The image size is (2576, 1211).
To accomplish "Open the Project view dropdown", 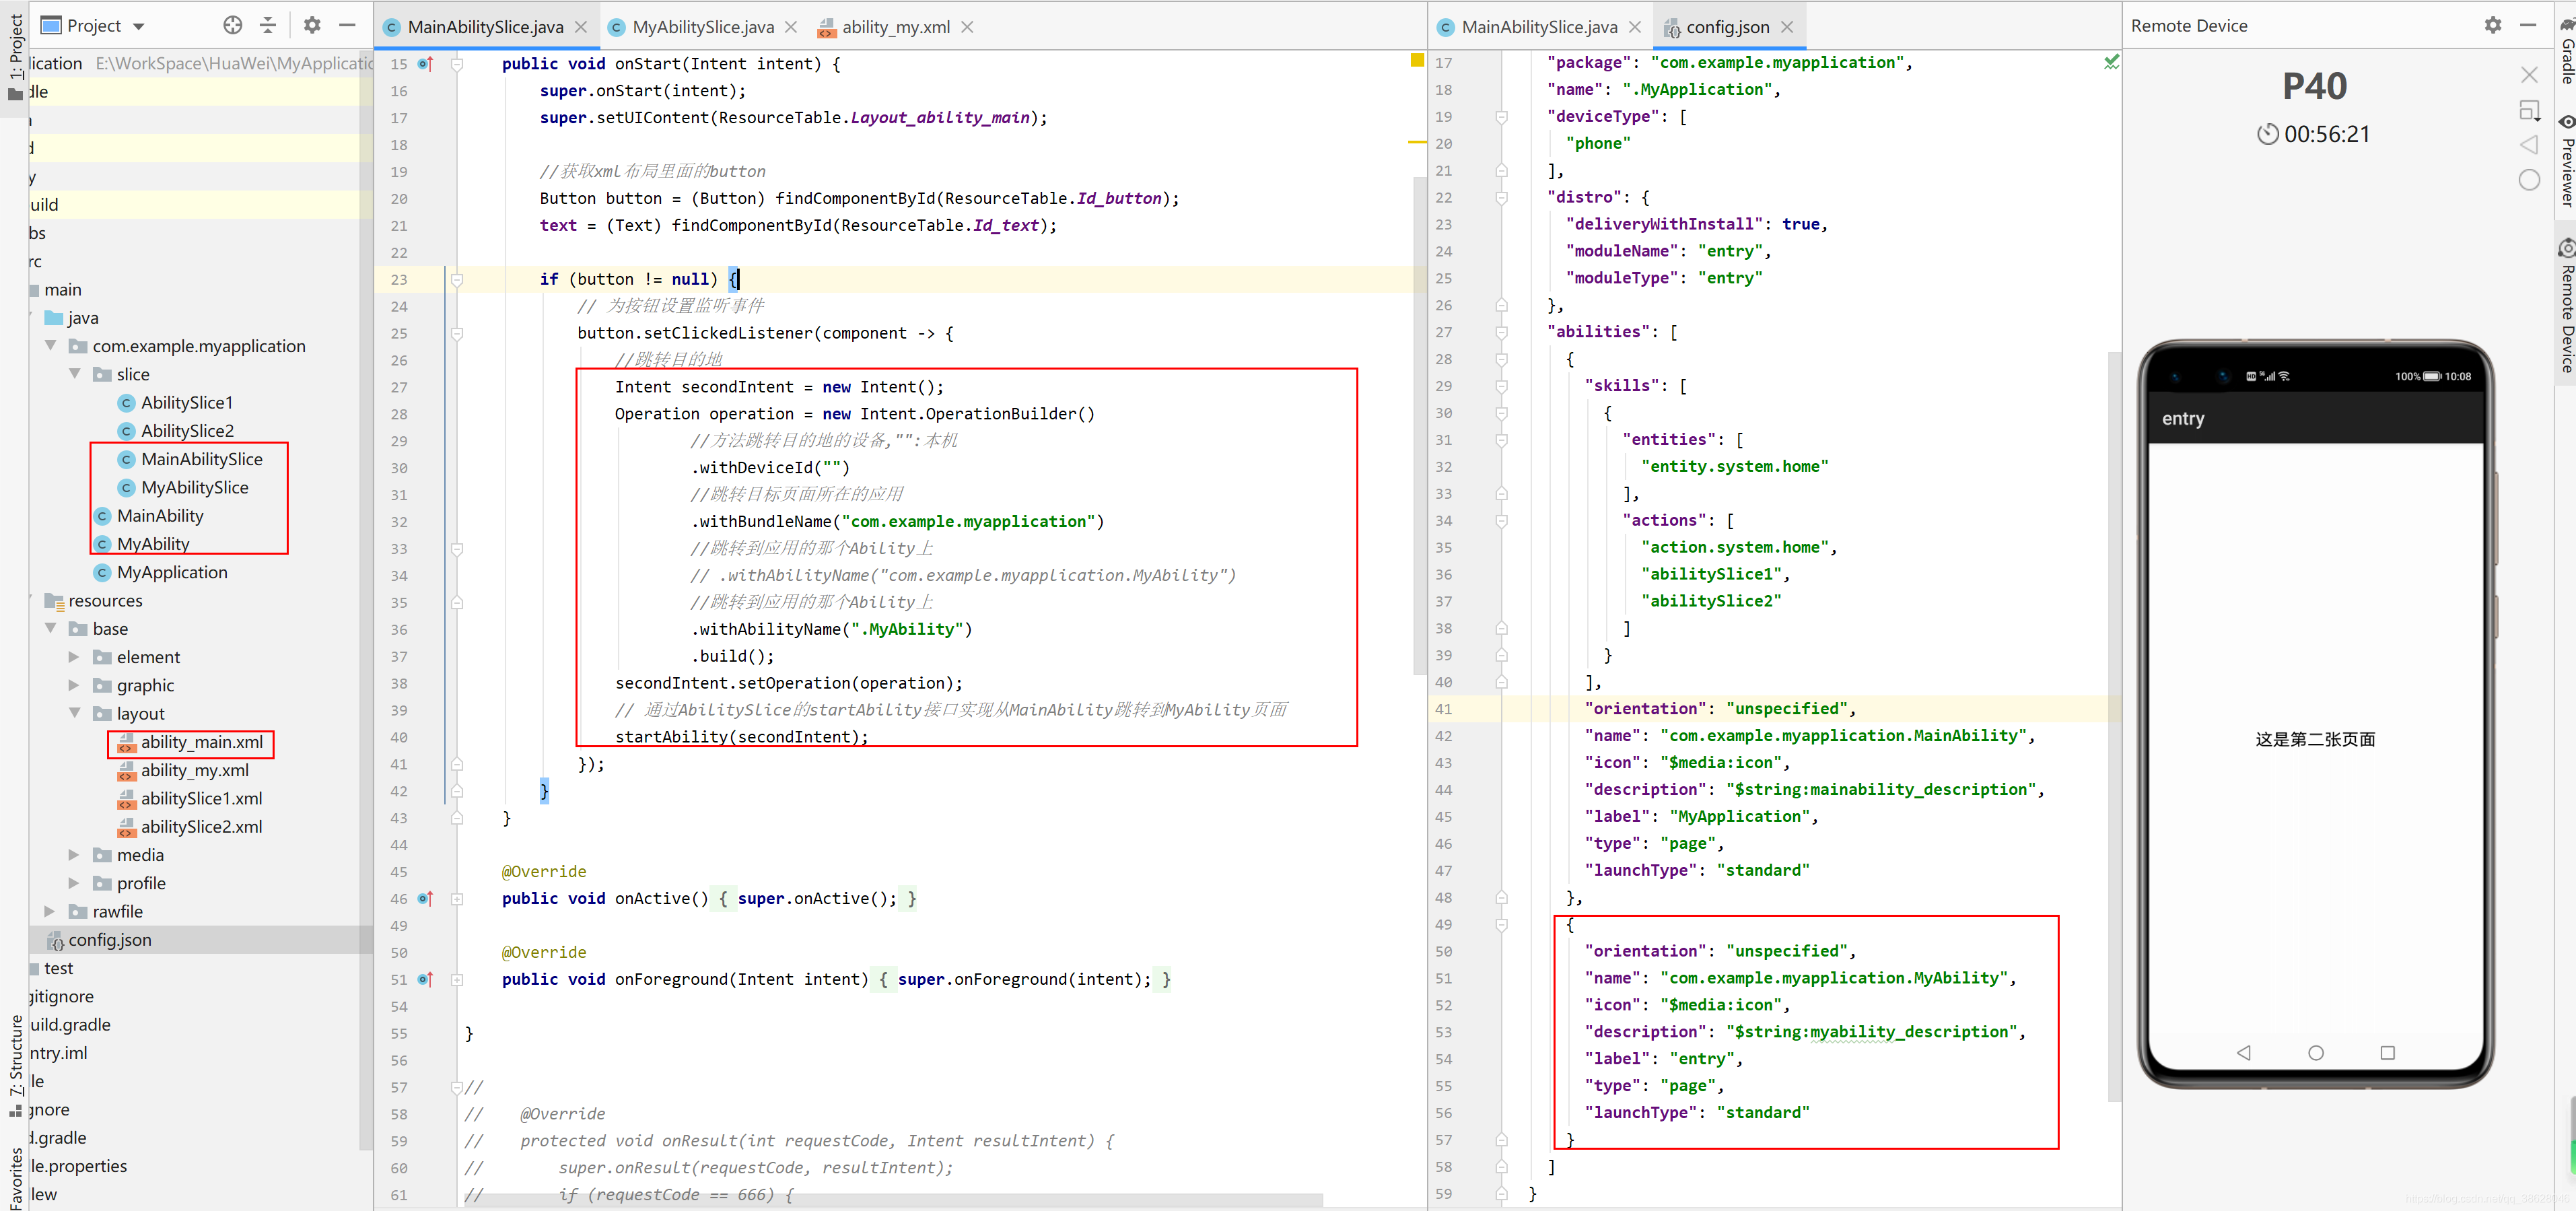I will point(139,26).
